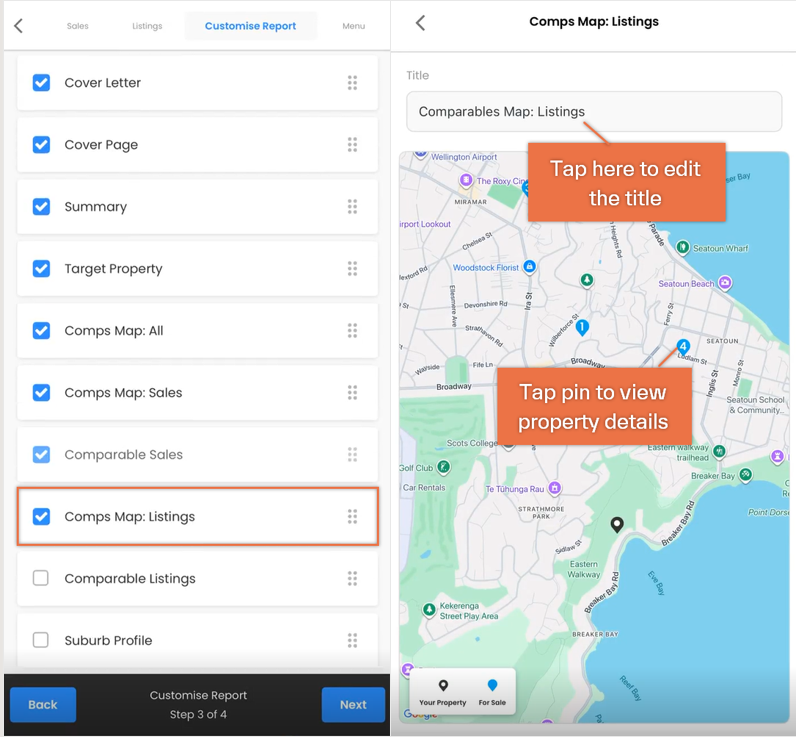
Task: Click the Cover Page reorder handle
Action: pos(352,145)
